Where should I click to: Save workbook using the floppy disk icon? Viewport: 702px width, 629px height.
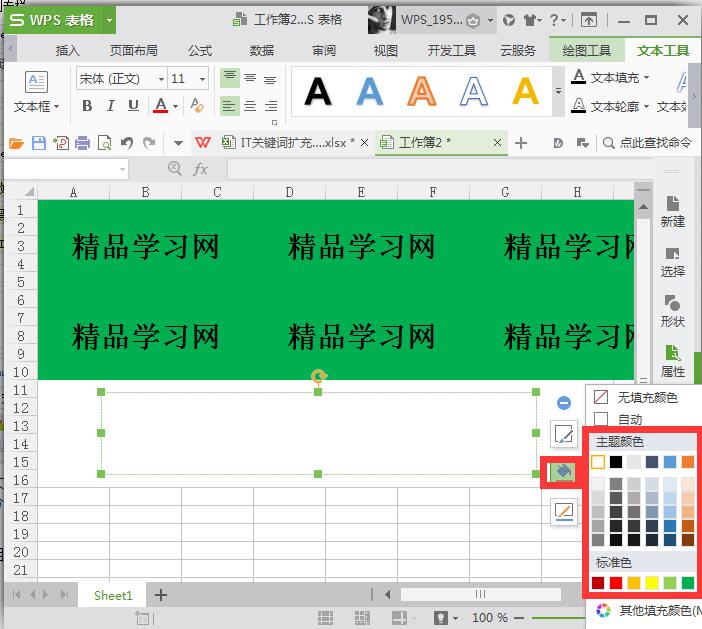coord(39,143)
